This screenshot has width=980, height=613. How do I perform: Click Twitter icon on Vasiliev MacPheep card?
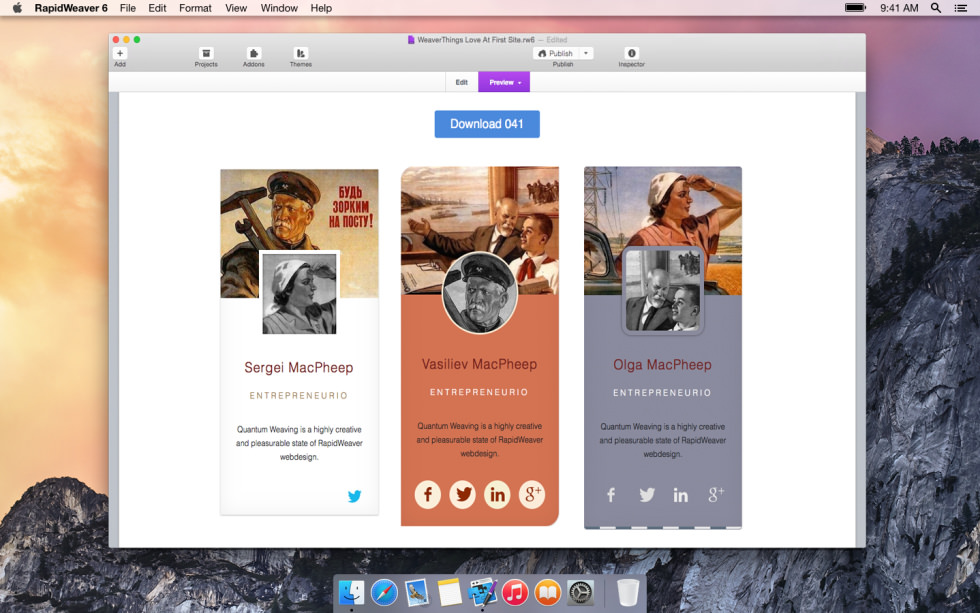coord(462,494)
